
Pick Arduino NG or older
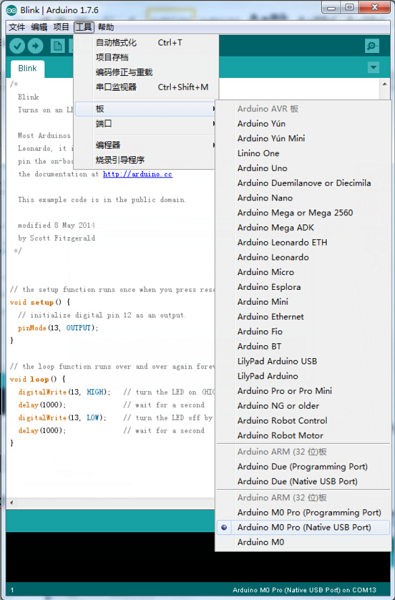[303, 406]
